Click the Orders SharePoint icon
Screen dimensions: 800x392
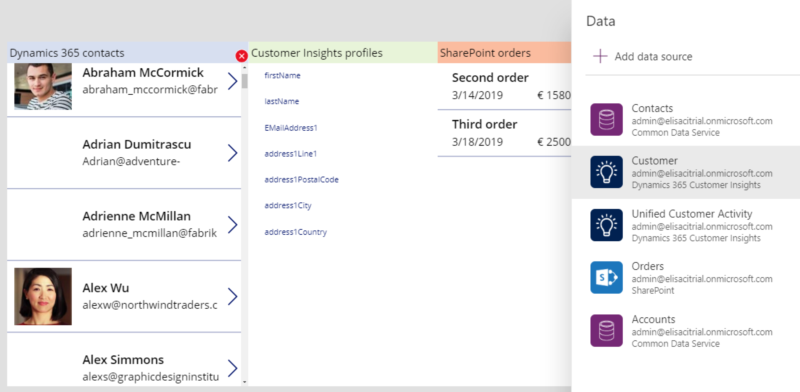[x=606, y=277]
